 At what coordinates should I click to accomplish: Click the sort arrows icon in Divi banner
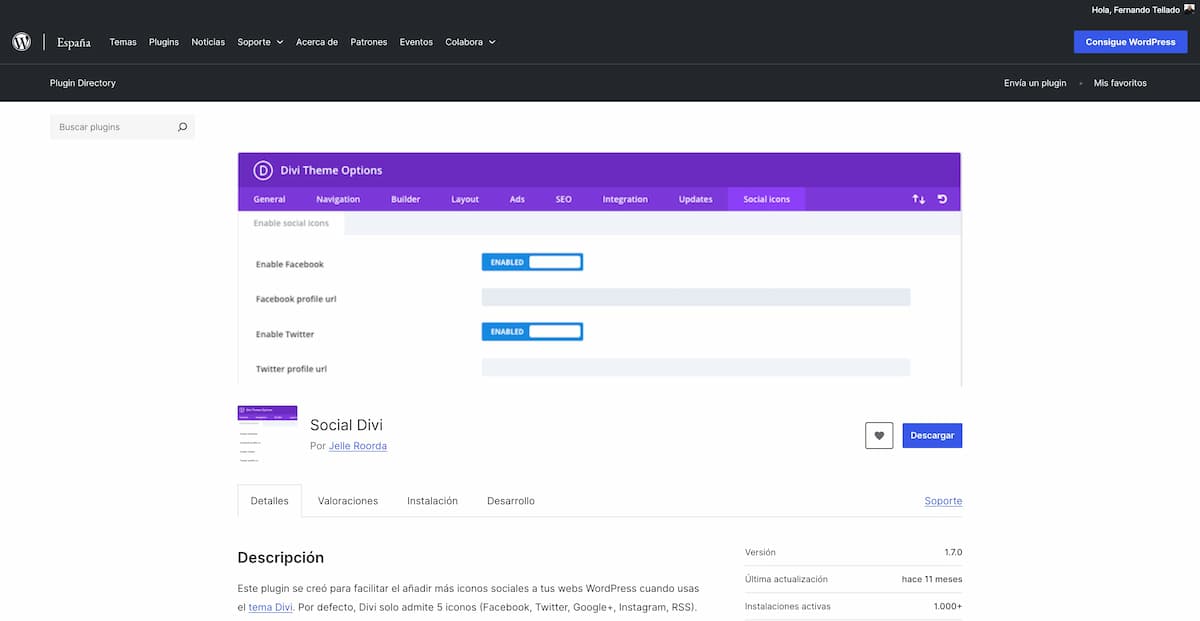coord(918,199)
